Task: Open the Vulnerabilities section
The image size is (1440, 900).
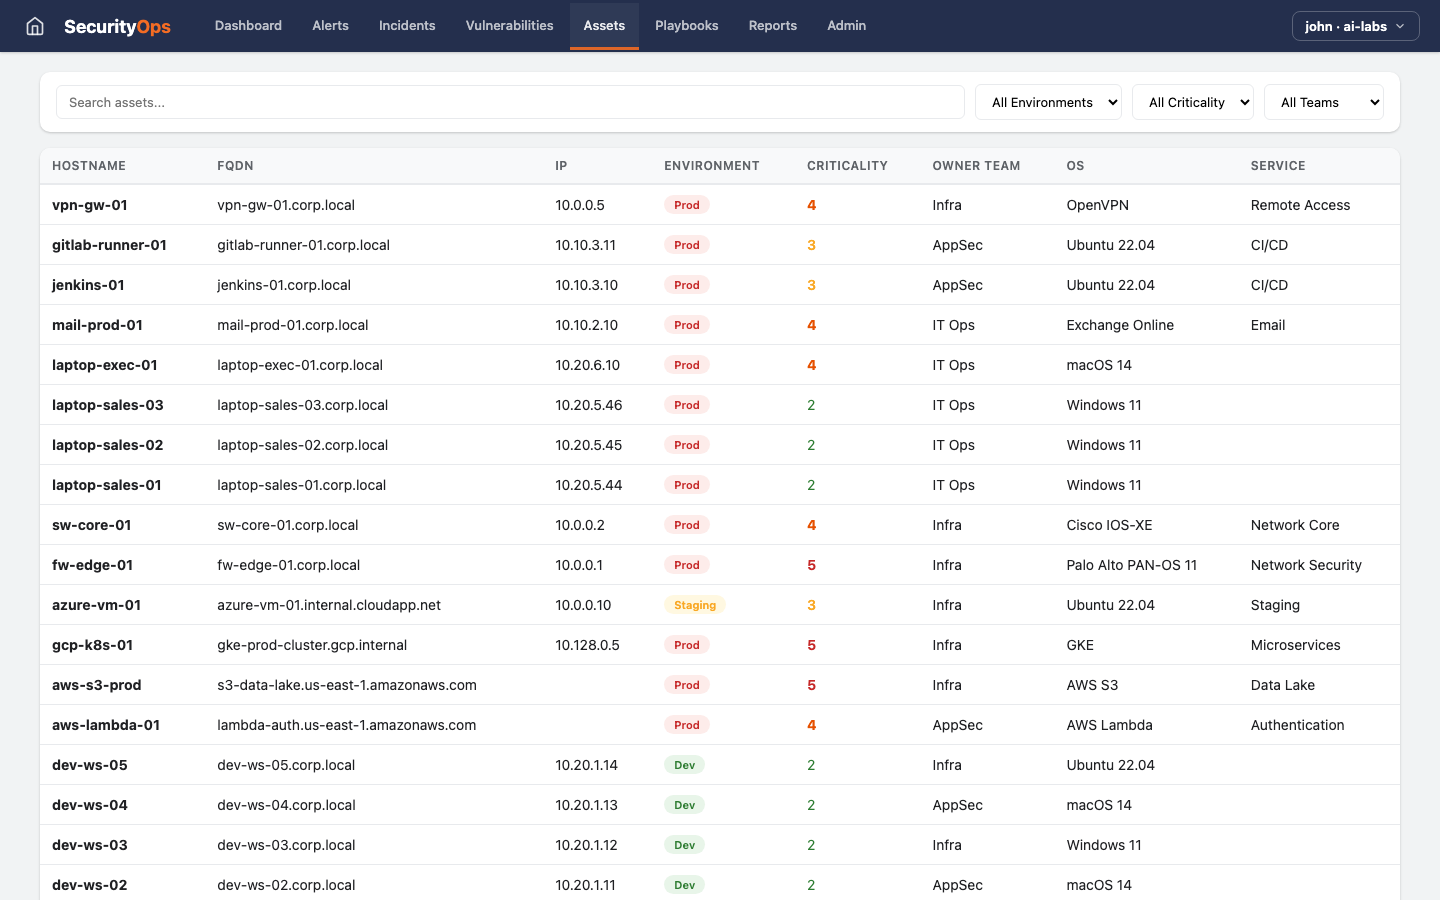Action: pos(509,25)
